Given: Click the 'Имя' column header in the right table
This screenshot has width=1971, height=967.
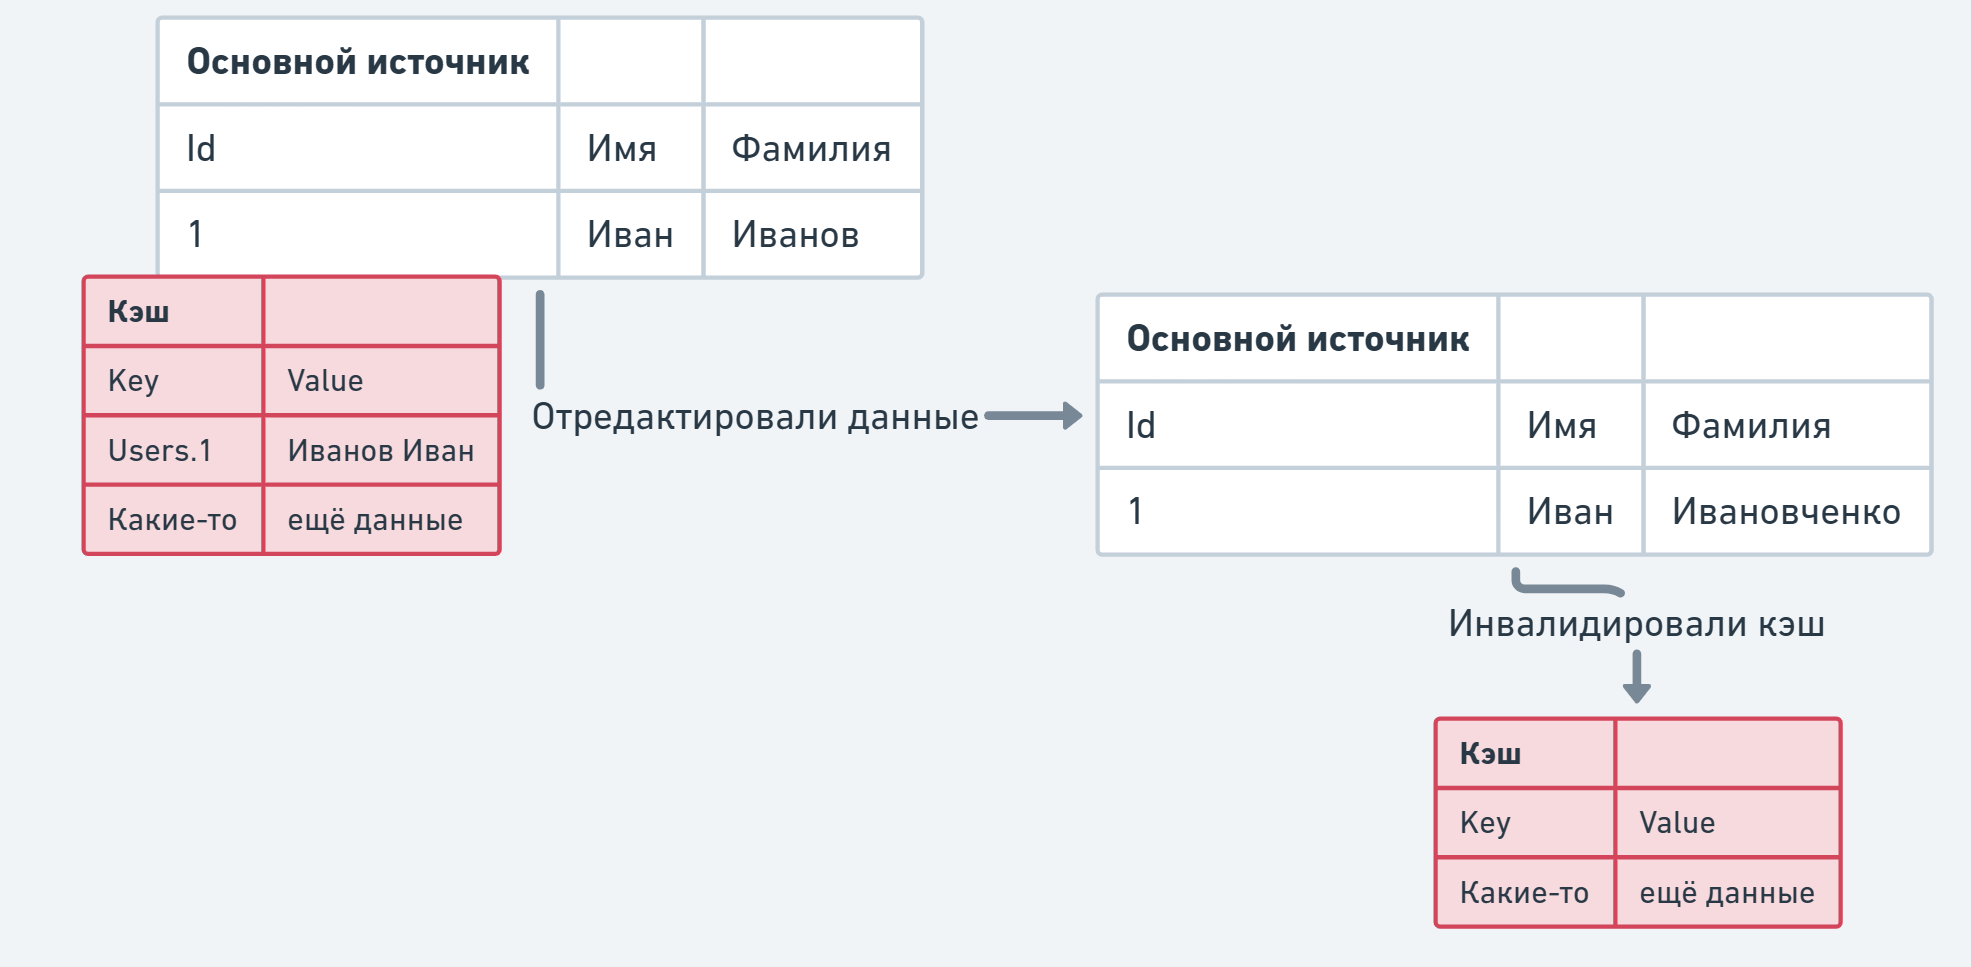Looking at the screenshot, I should pyautogui.click(x=1561, y=426).
